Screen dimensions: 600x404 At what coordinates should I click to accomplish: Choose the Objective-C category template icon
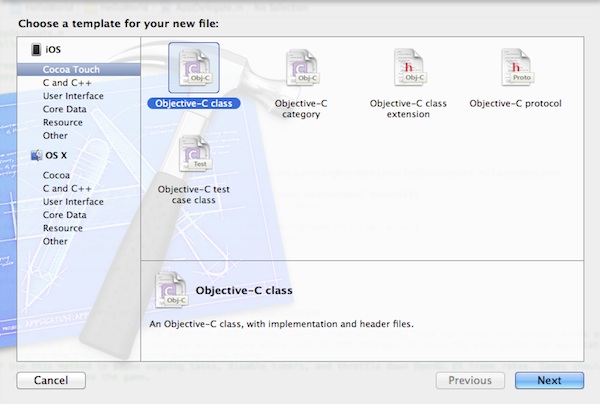(301, 72)
